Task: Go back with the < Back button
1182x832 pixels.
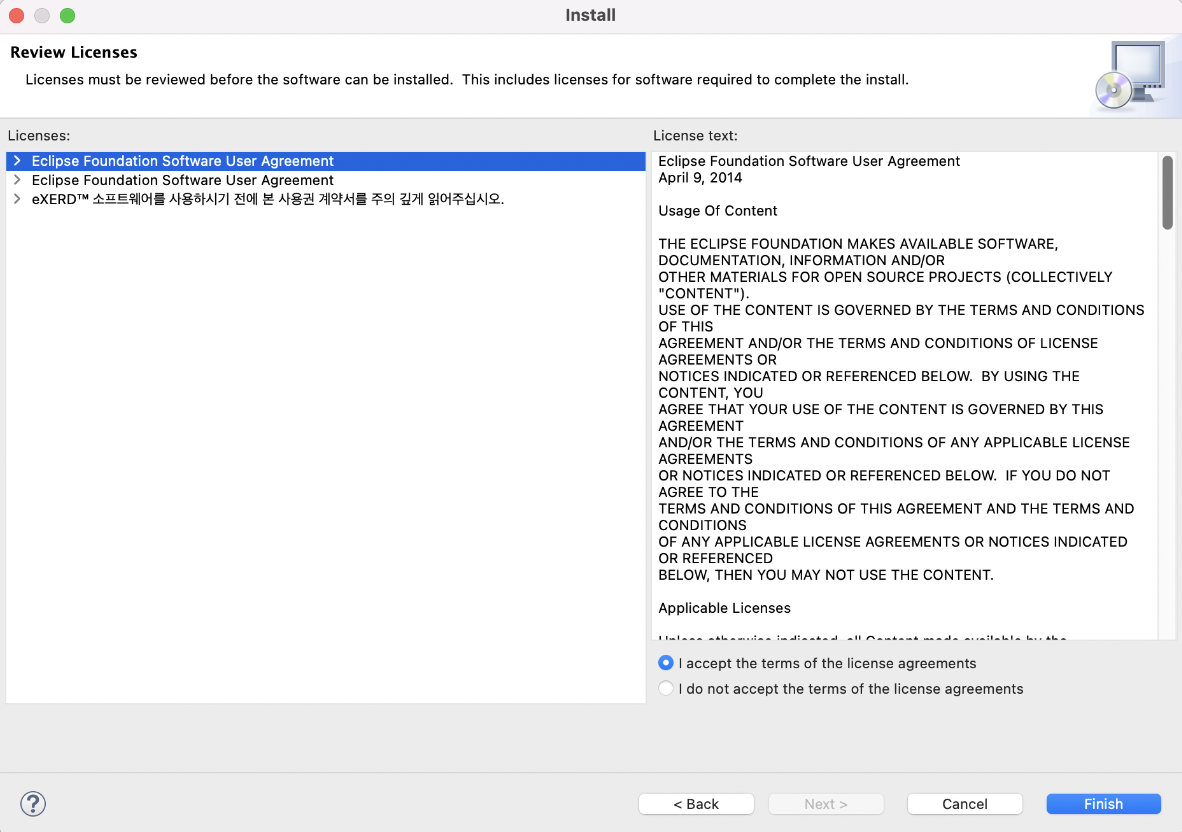Action: 697,804
